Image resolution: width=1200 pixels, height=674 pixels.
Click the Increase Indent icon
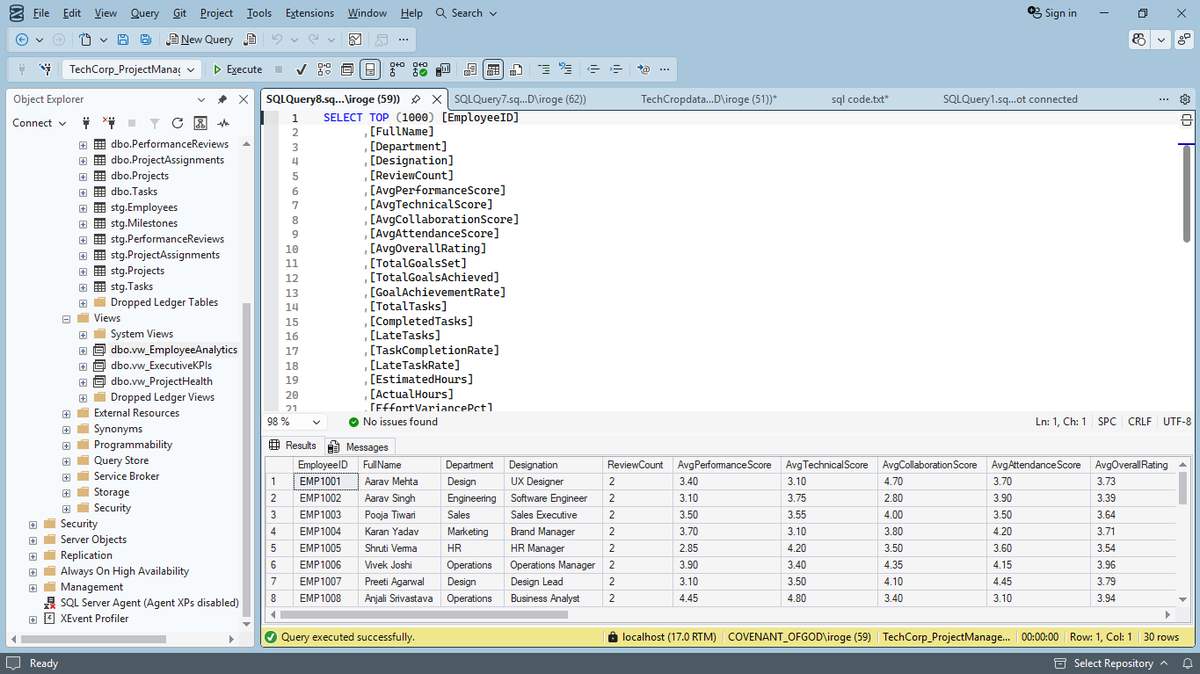(617, 70)
